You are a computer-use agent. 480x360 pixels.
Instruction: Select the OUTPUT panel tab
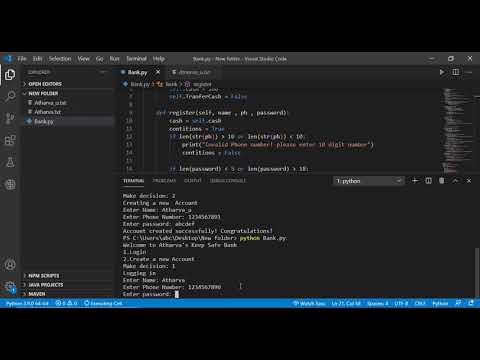click(193, 181)
